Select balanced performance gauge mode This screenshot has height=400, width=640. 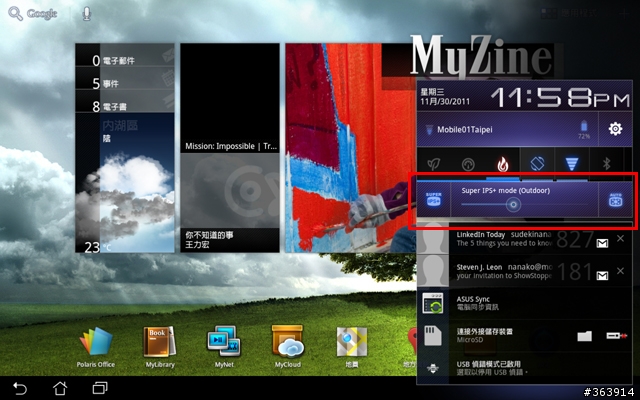point(468,164)
